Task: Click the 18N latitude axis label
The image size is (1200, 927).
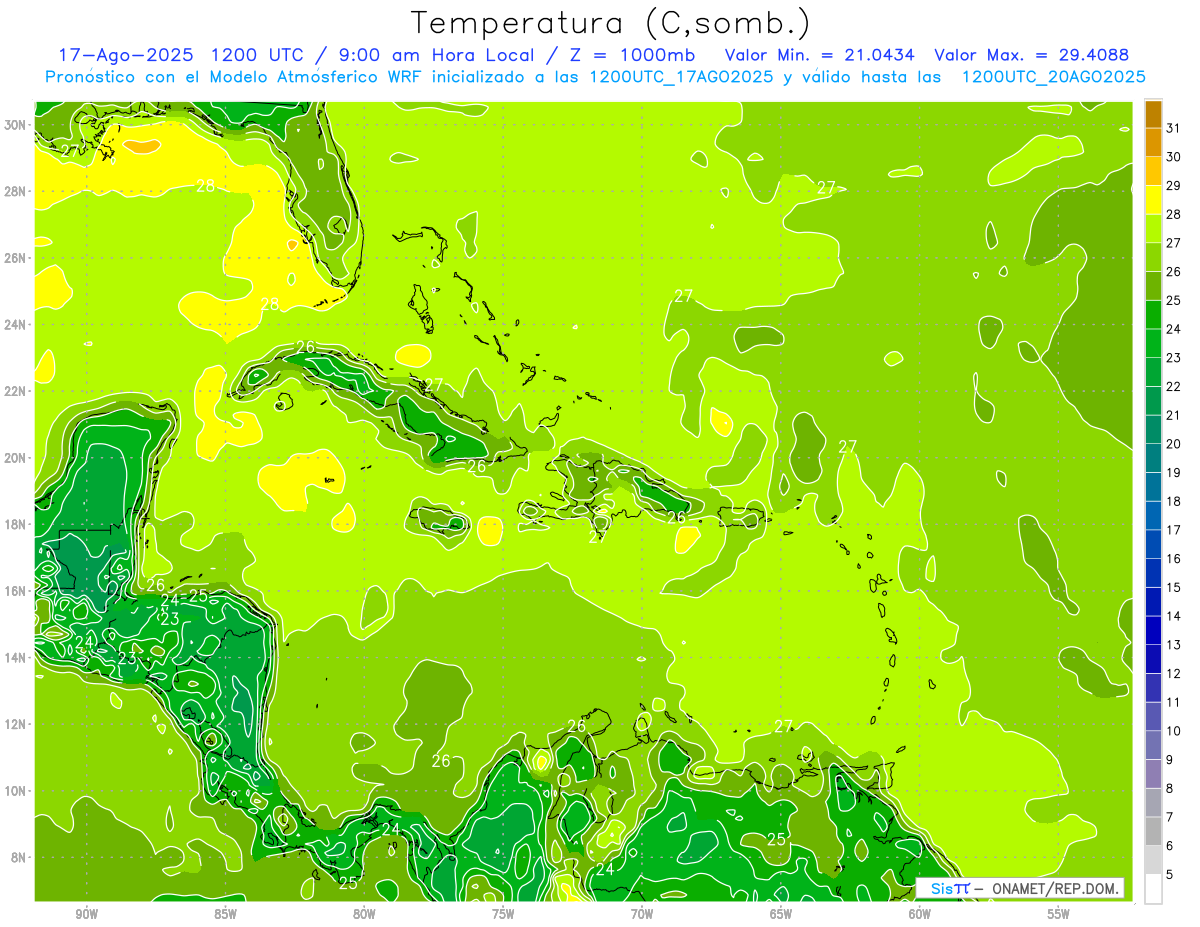Action: coord(15,524)
